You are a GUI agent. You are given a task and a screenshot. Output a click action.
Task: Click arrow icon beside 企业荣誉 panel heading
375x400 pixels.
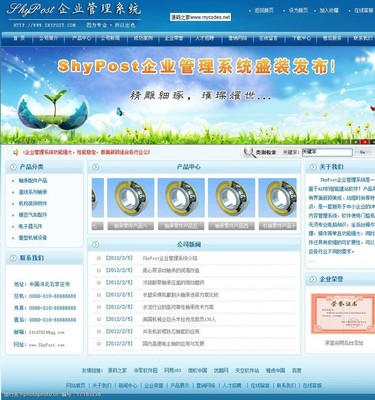312,279
